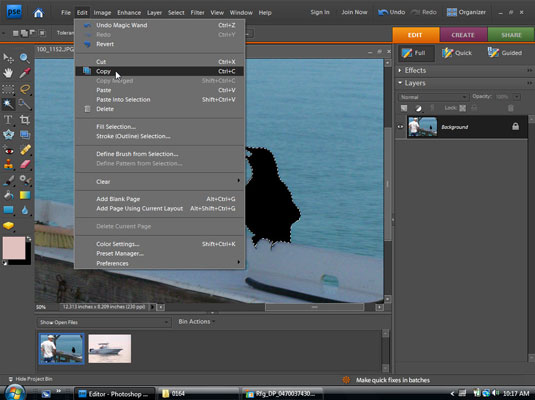Select the Smart Brush tool

click(25, 180)
